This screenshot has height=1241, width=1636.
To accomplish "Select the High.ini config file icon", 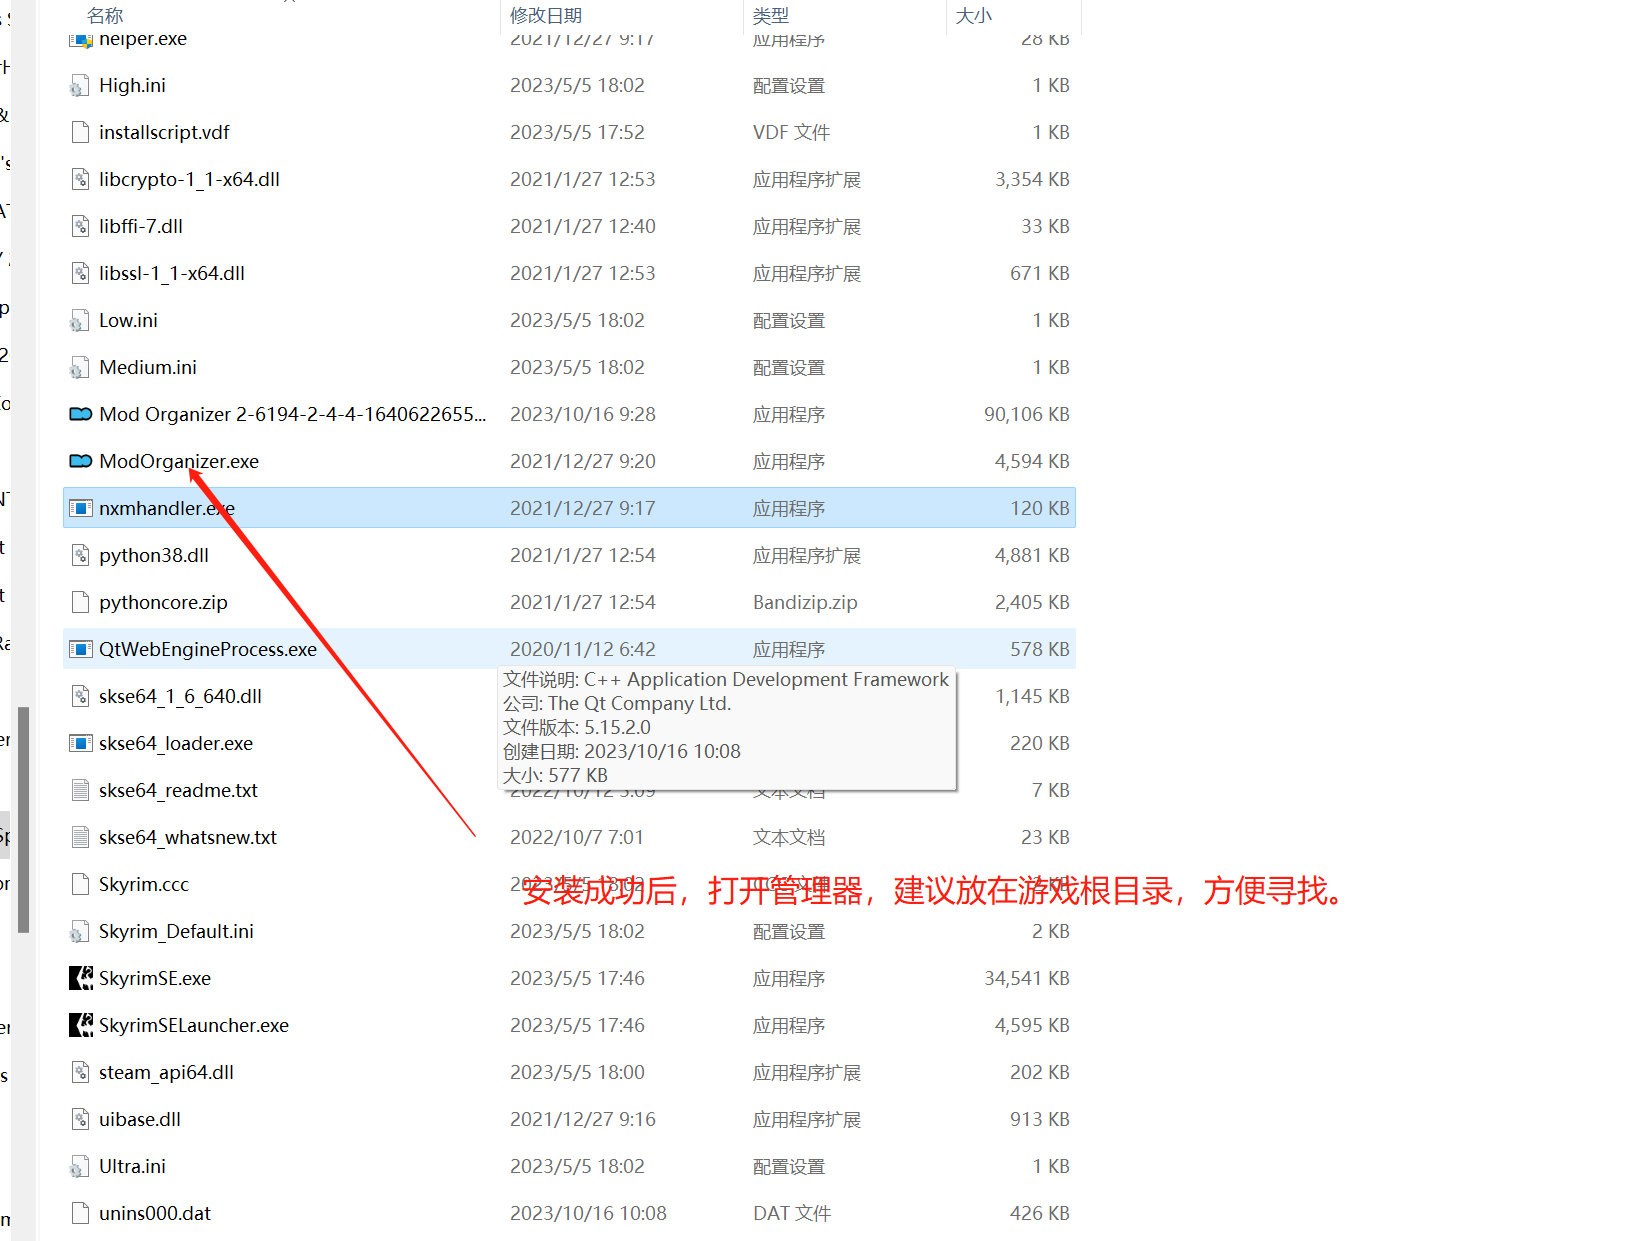I will [80, 86].
